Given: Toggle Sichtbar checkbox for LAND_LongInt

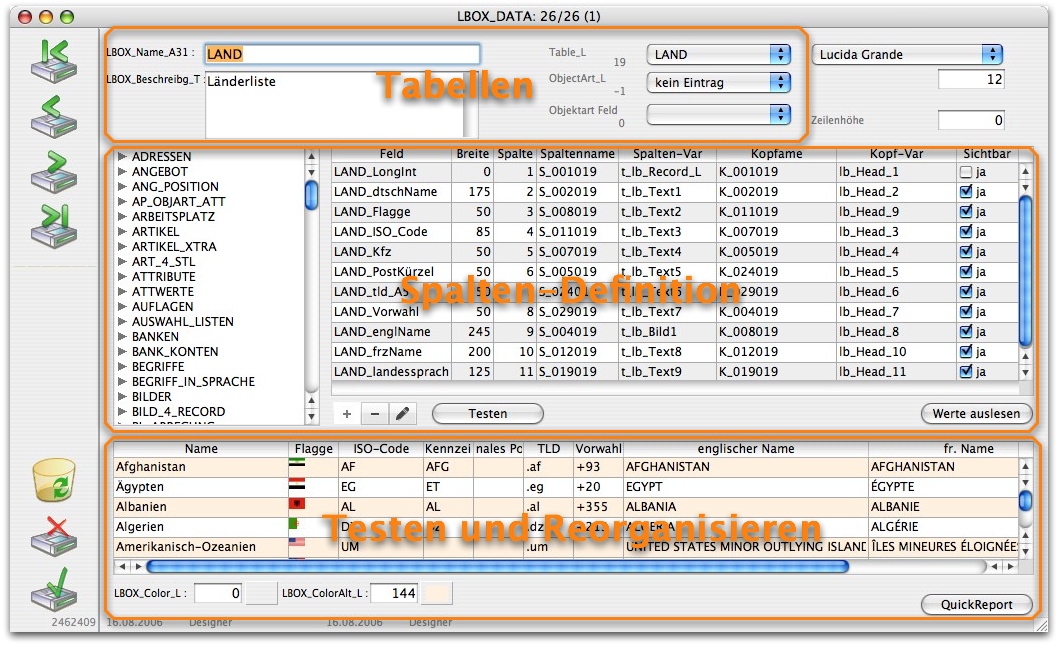Looking at the screenshot, I should tap(966, 172).
